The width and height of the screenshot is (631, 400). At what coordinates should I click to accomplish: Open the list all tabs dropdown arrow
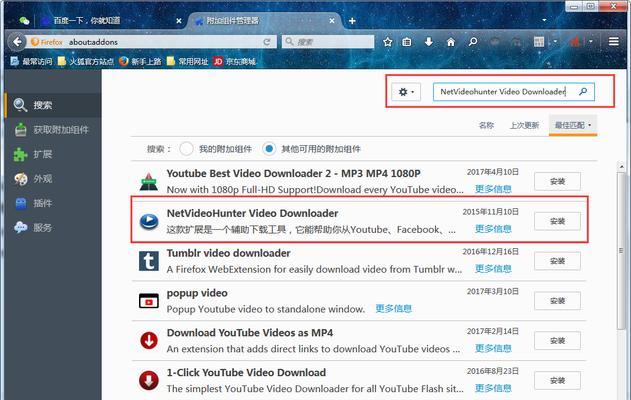pos(544,20)
